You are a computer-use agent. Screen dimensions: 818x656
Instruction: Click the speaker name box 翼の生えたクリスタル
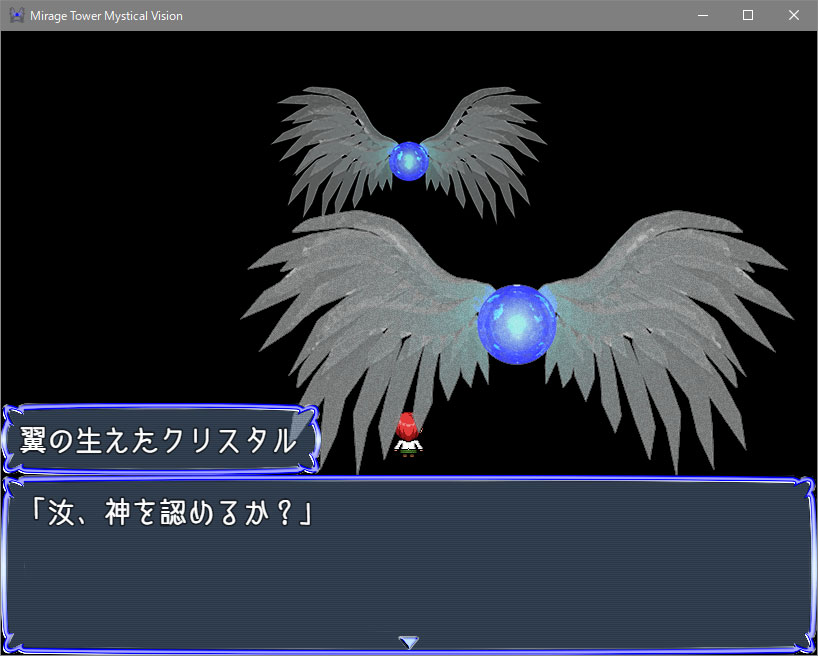coord(161,439)
